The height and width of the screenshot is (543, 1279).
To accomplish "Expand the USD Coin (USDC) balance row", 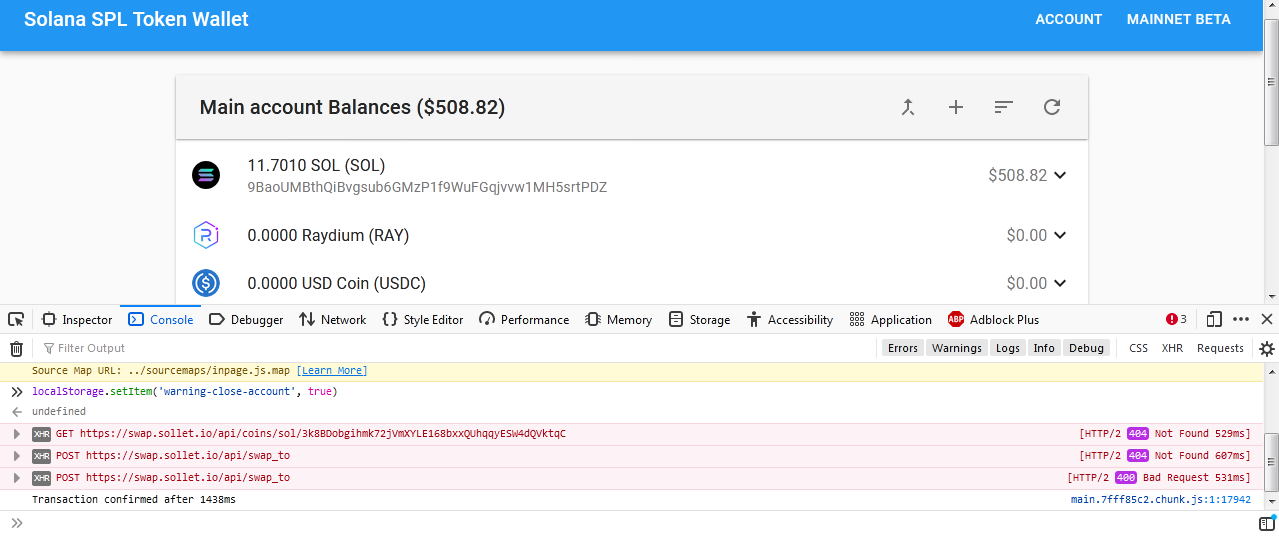I will (x=1060, y=283).
